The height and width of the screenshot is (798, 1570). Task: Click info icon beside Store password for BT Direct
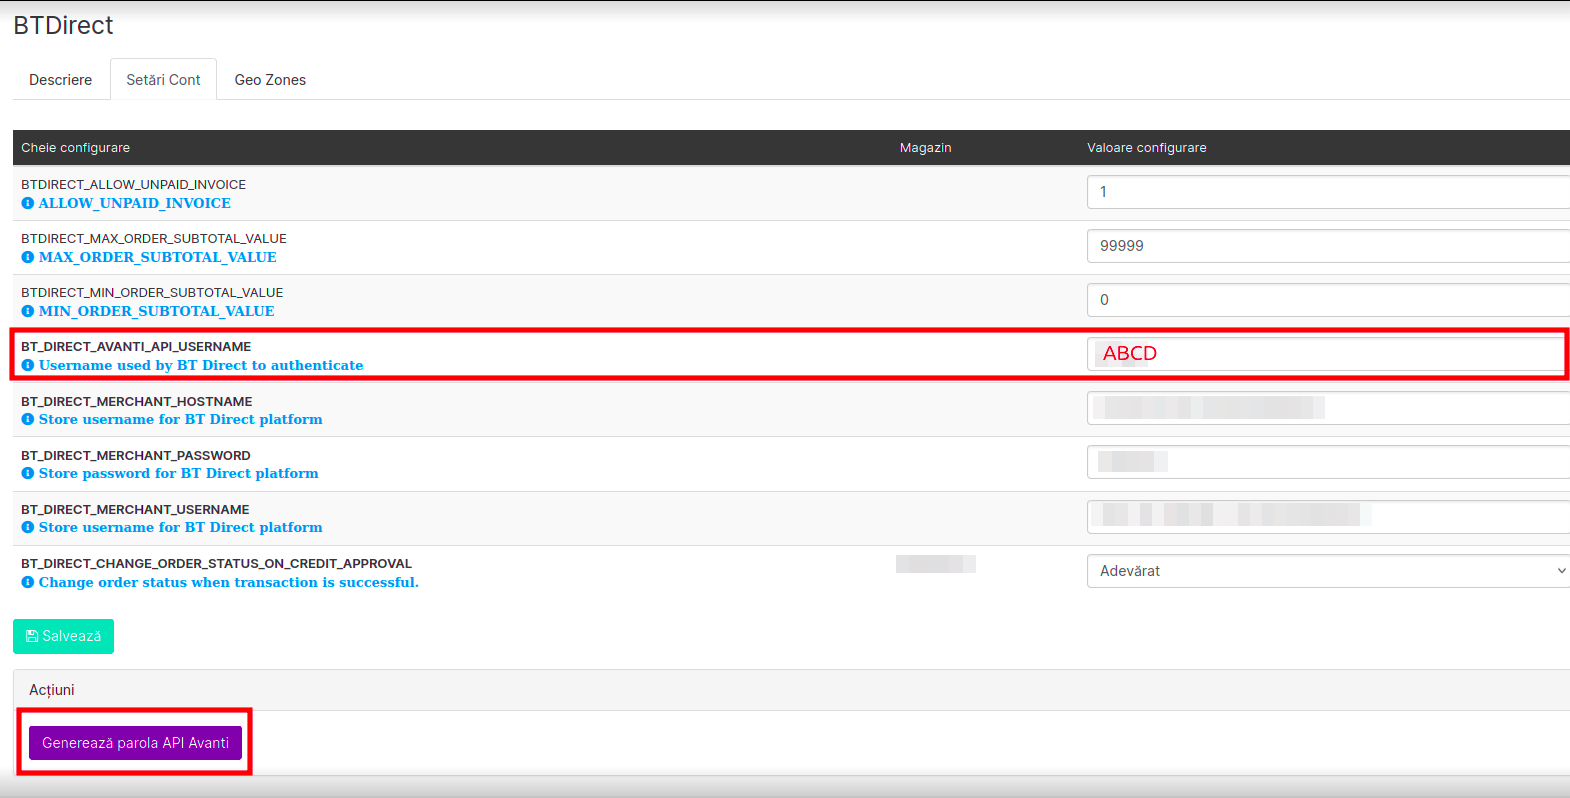pyautogui.click(x=28, y=473)
